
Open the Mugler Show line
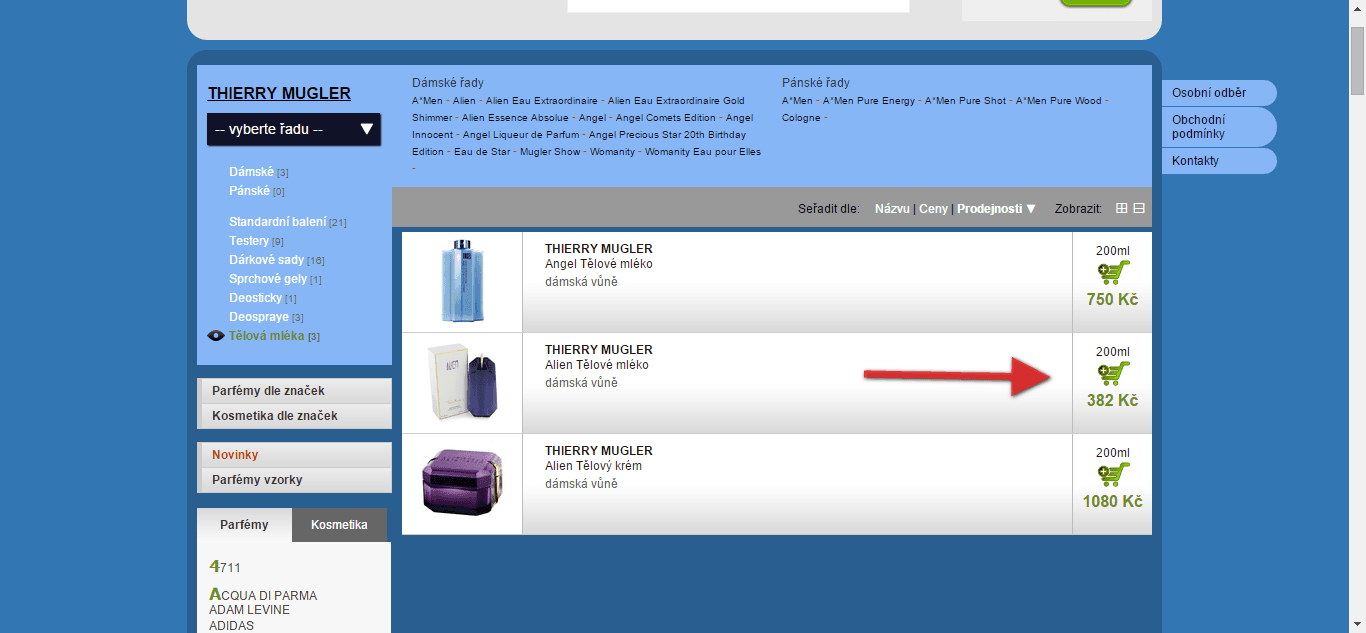550,152
